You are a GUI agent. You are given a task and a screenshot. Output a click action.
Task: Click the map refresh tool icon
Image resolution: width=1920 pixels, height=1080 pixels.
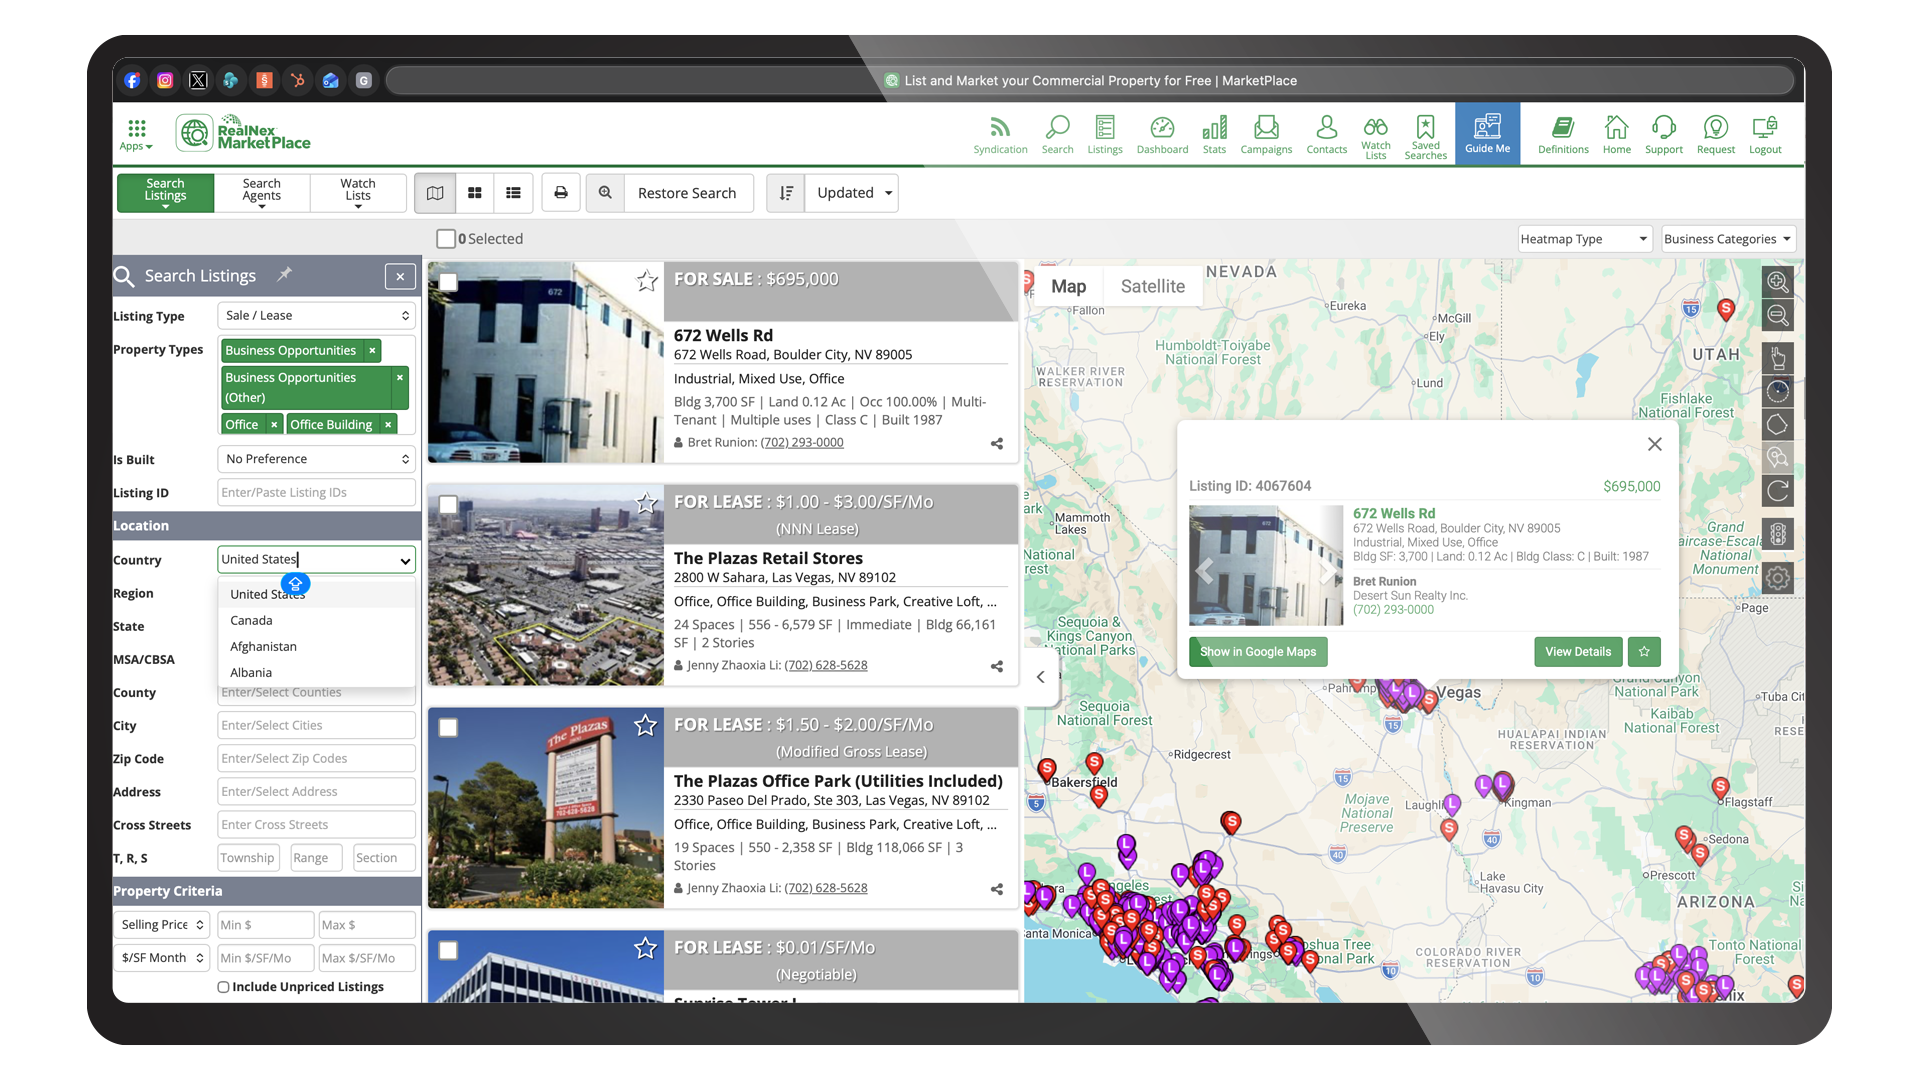(x=1777, y=491)
